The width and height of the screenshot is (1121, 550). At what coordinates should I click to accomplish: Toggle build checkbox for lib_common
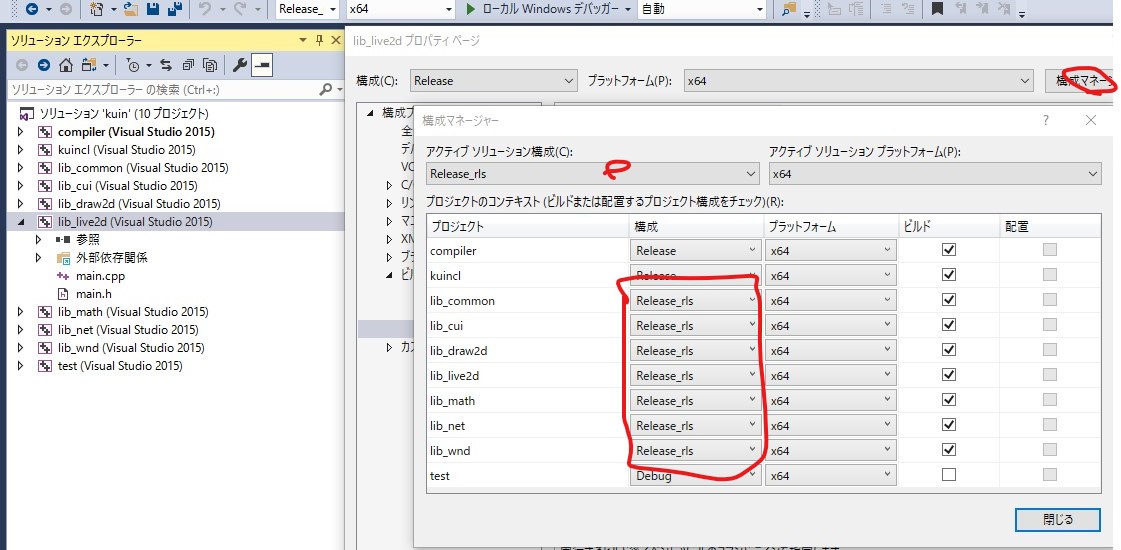[949, 300]
